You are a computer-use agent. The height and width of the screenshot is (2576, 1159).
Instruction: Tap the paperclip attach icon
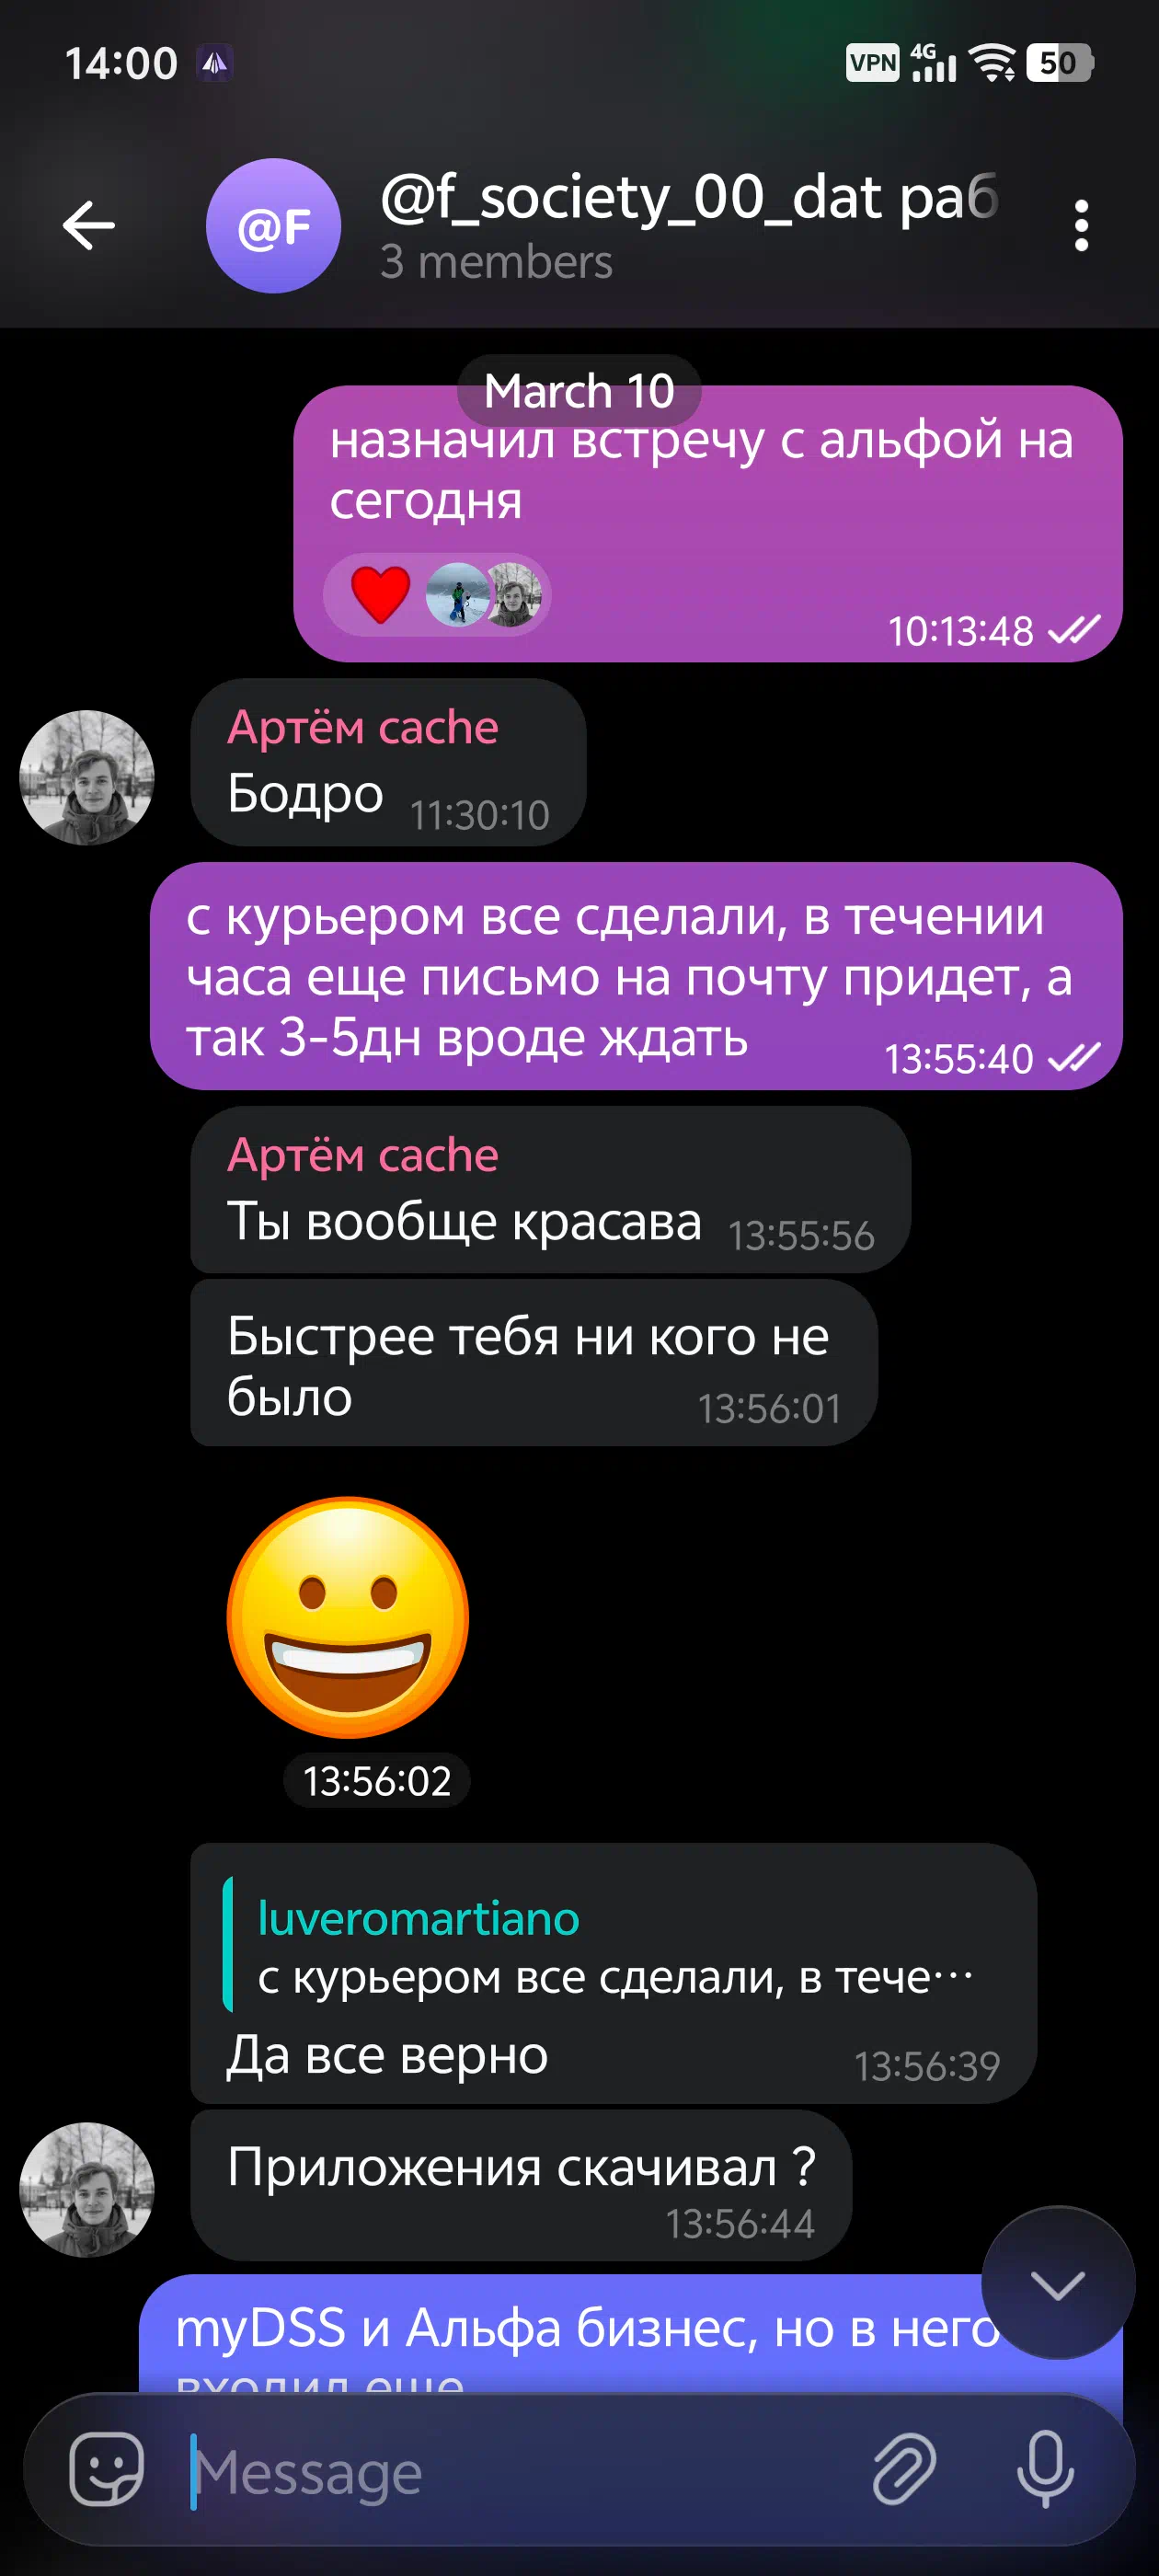(x=904, y=2469)
